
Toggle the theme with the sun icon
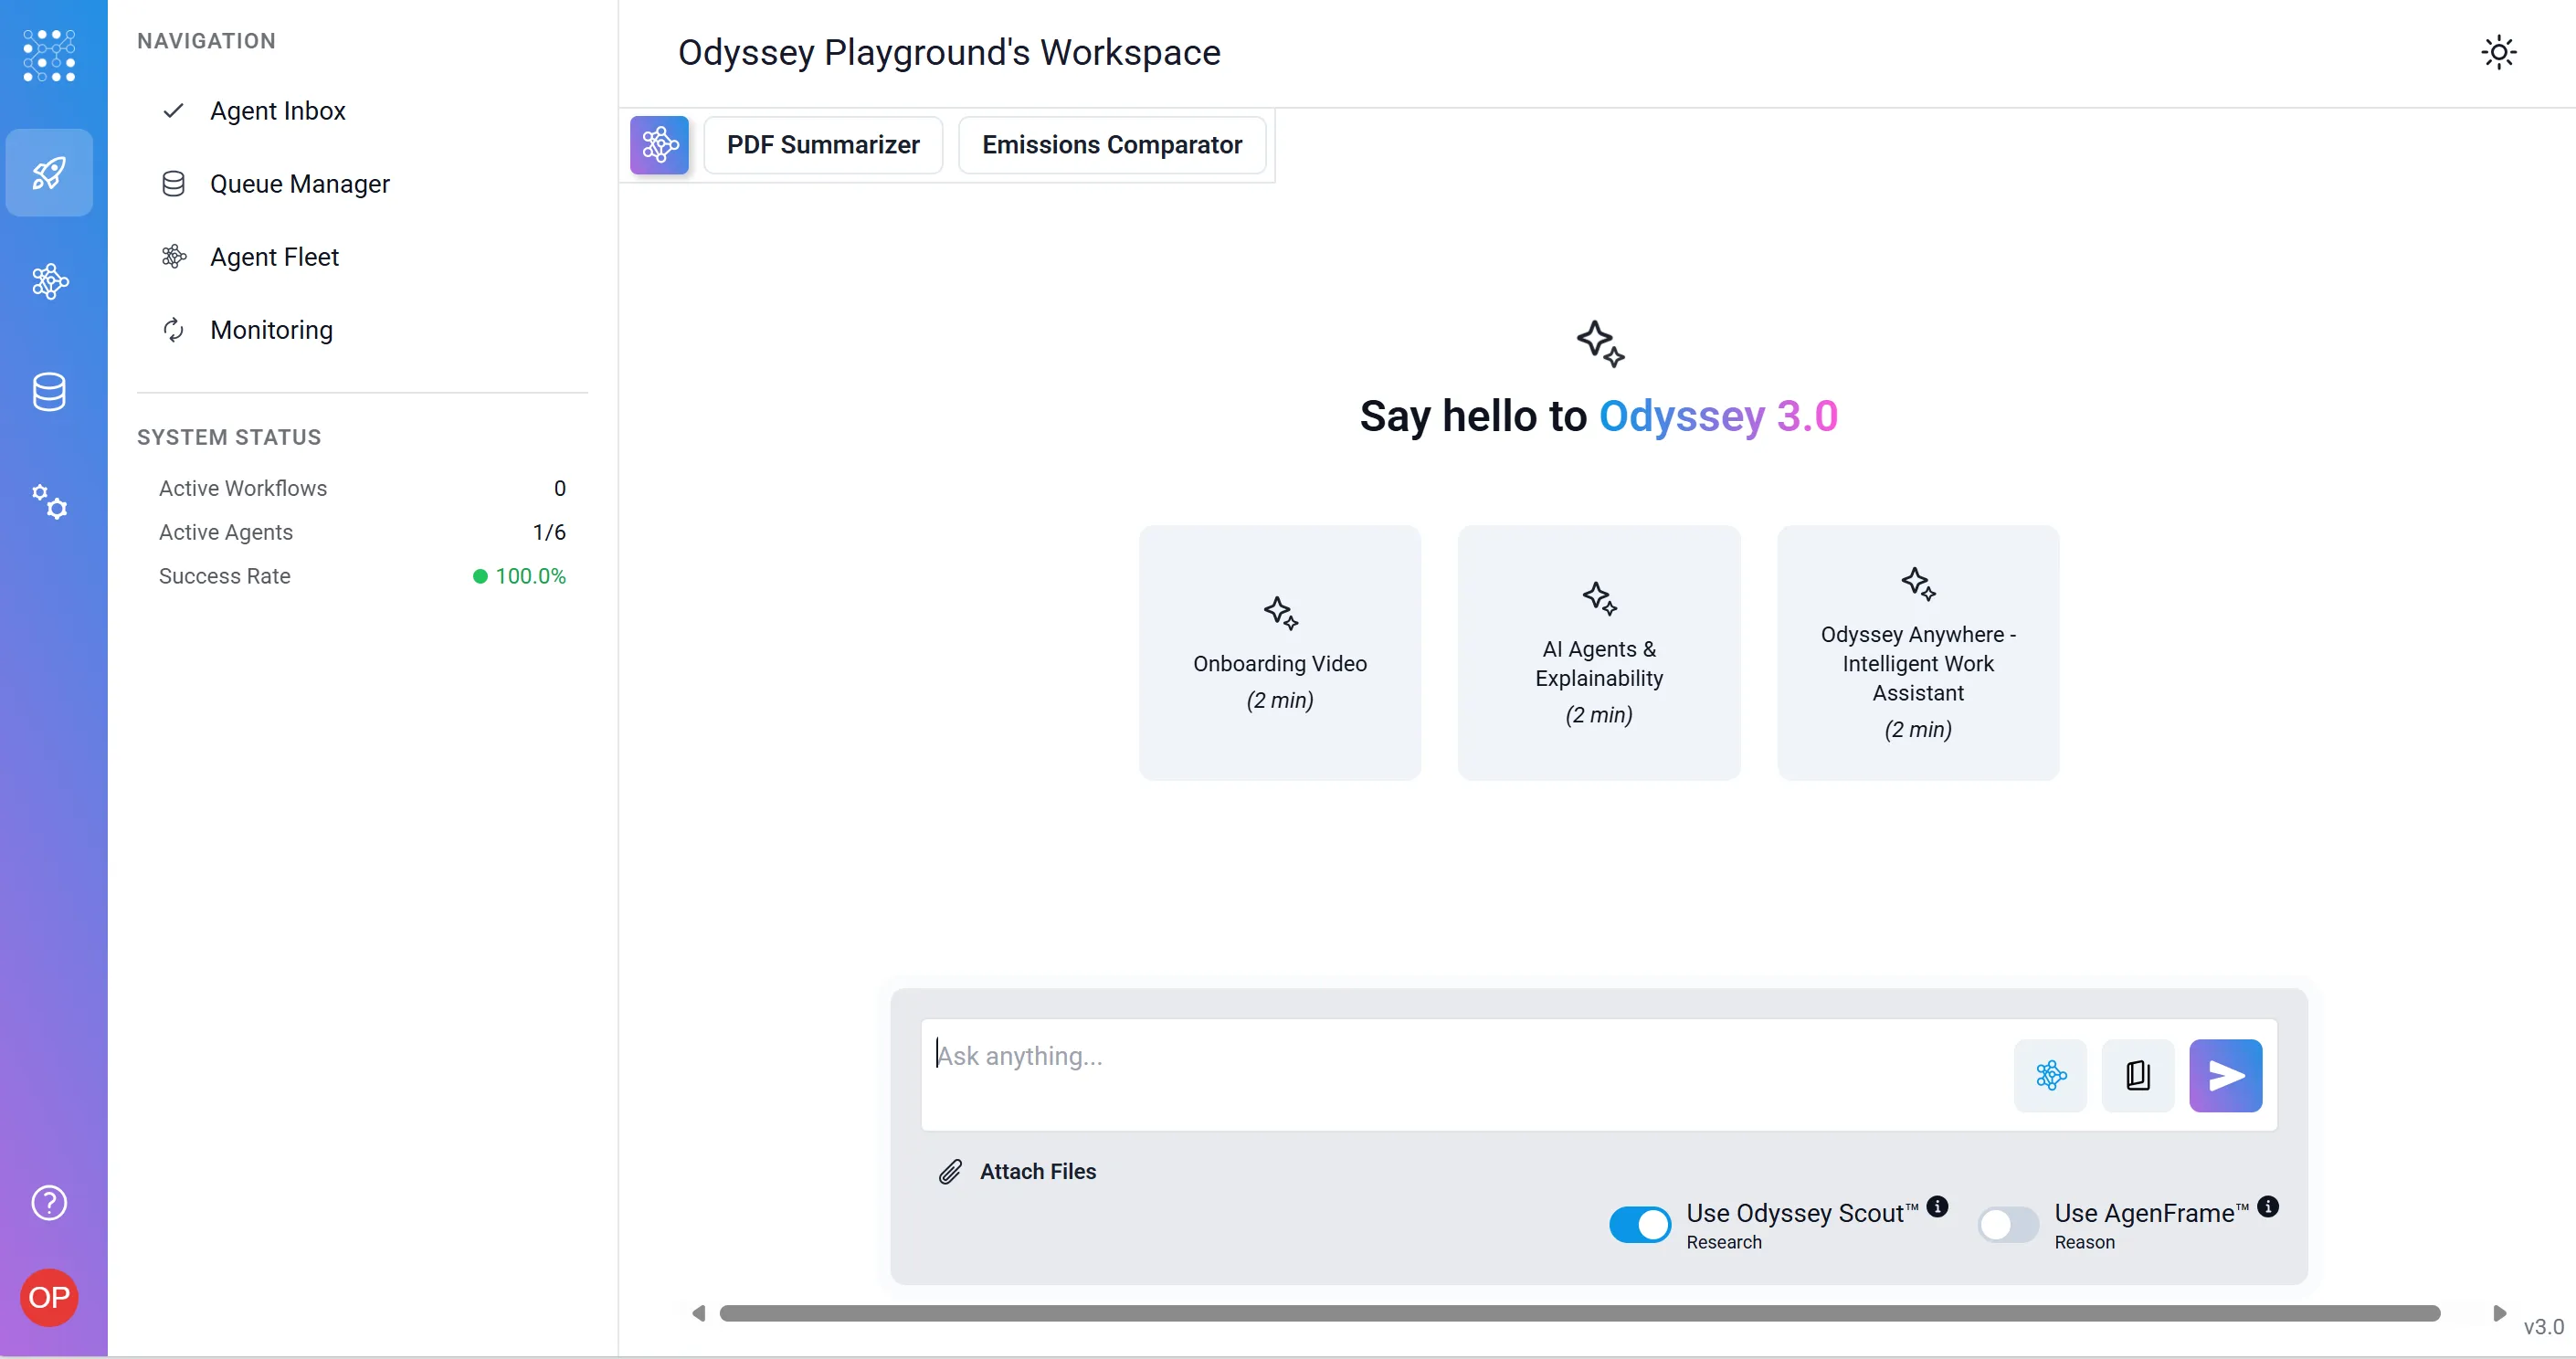[2499, 52]
